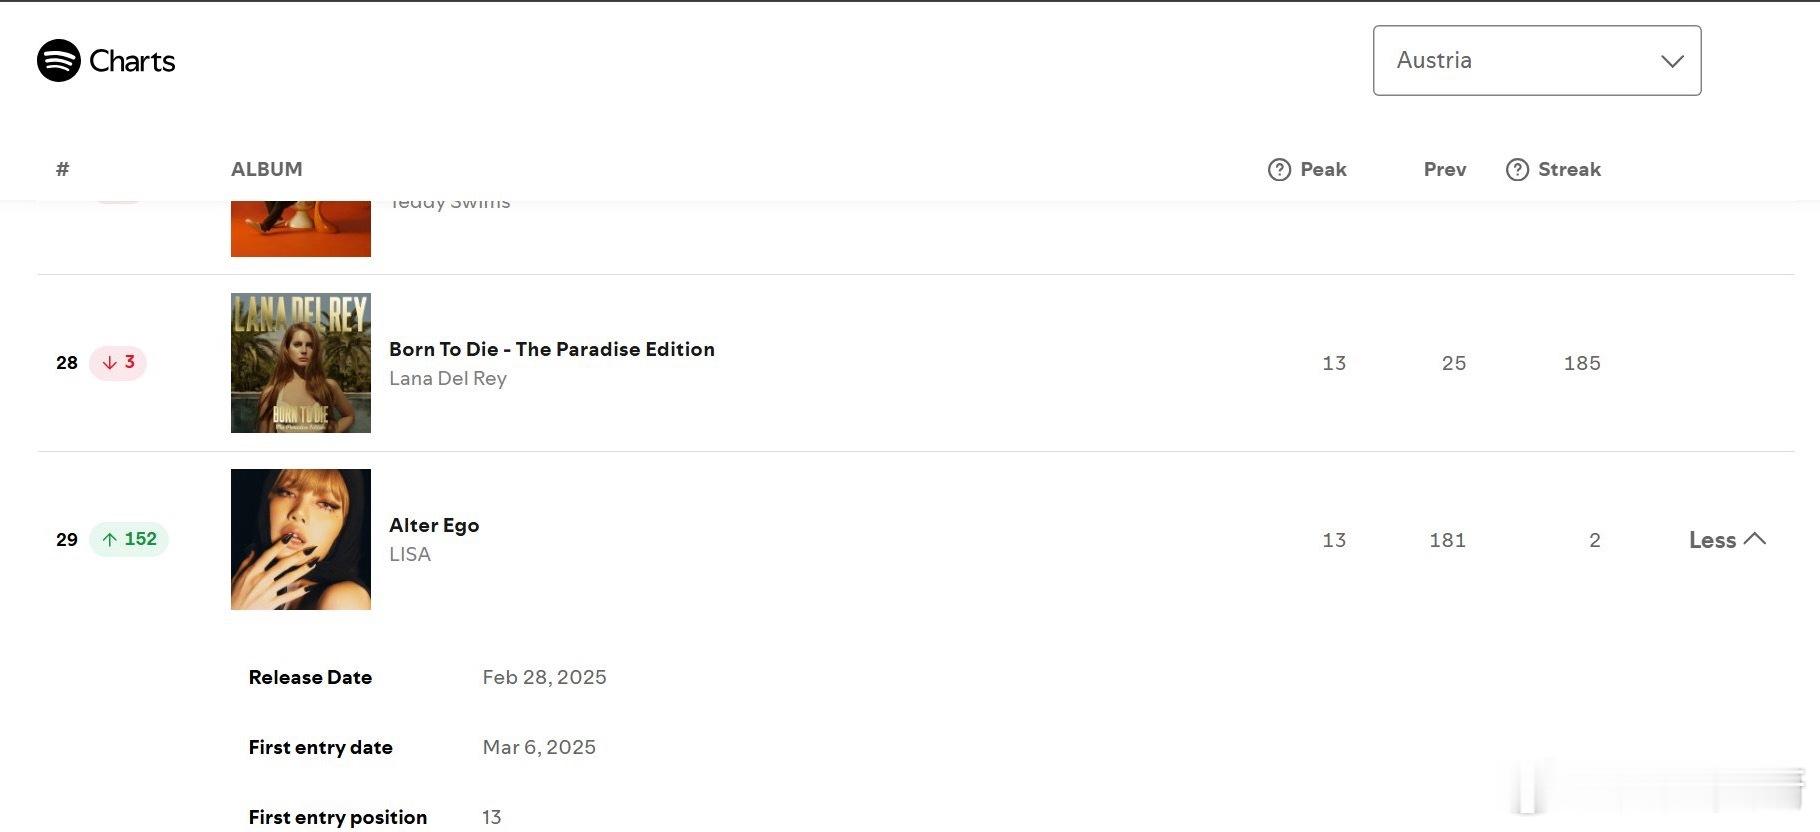Click the Spotify logo icon

coord(58,61)
